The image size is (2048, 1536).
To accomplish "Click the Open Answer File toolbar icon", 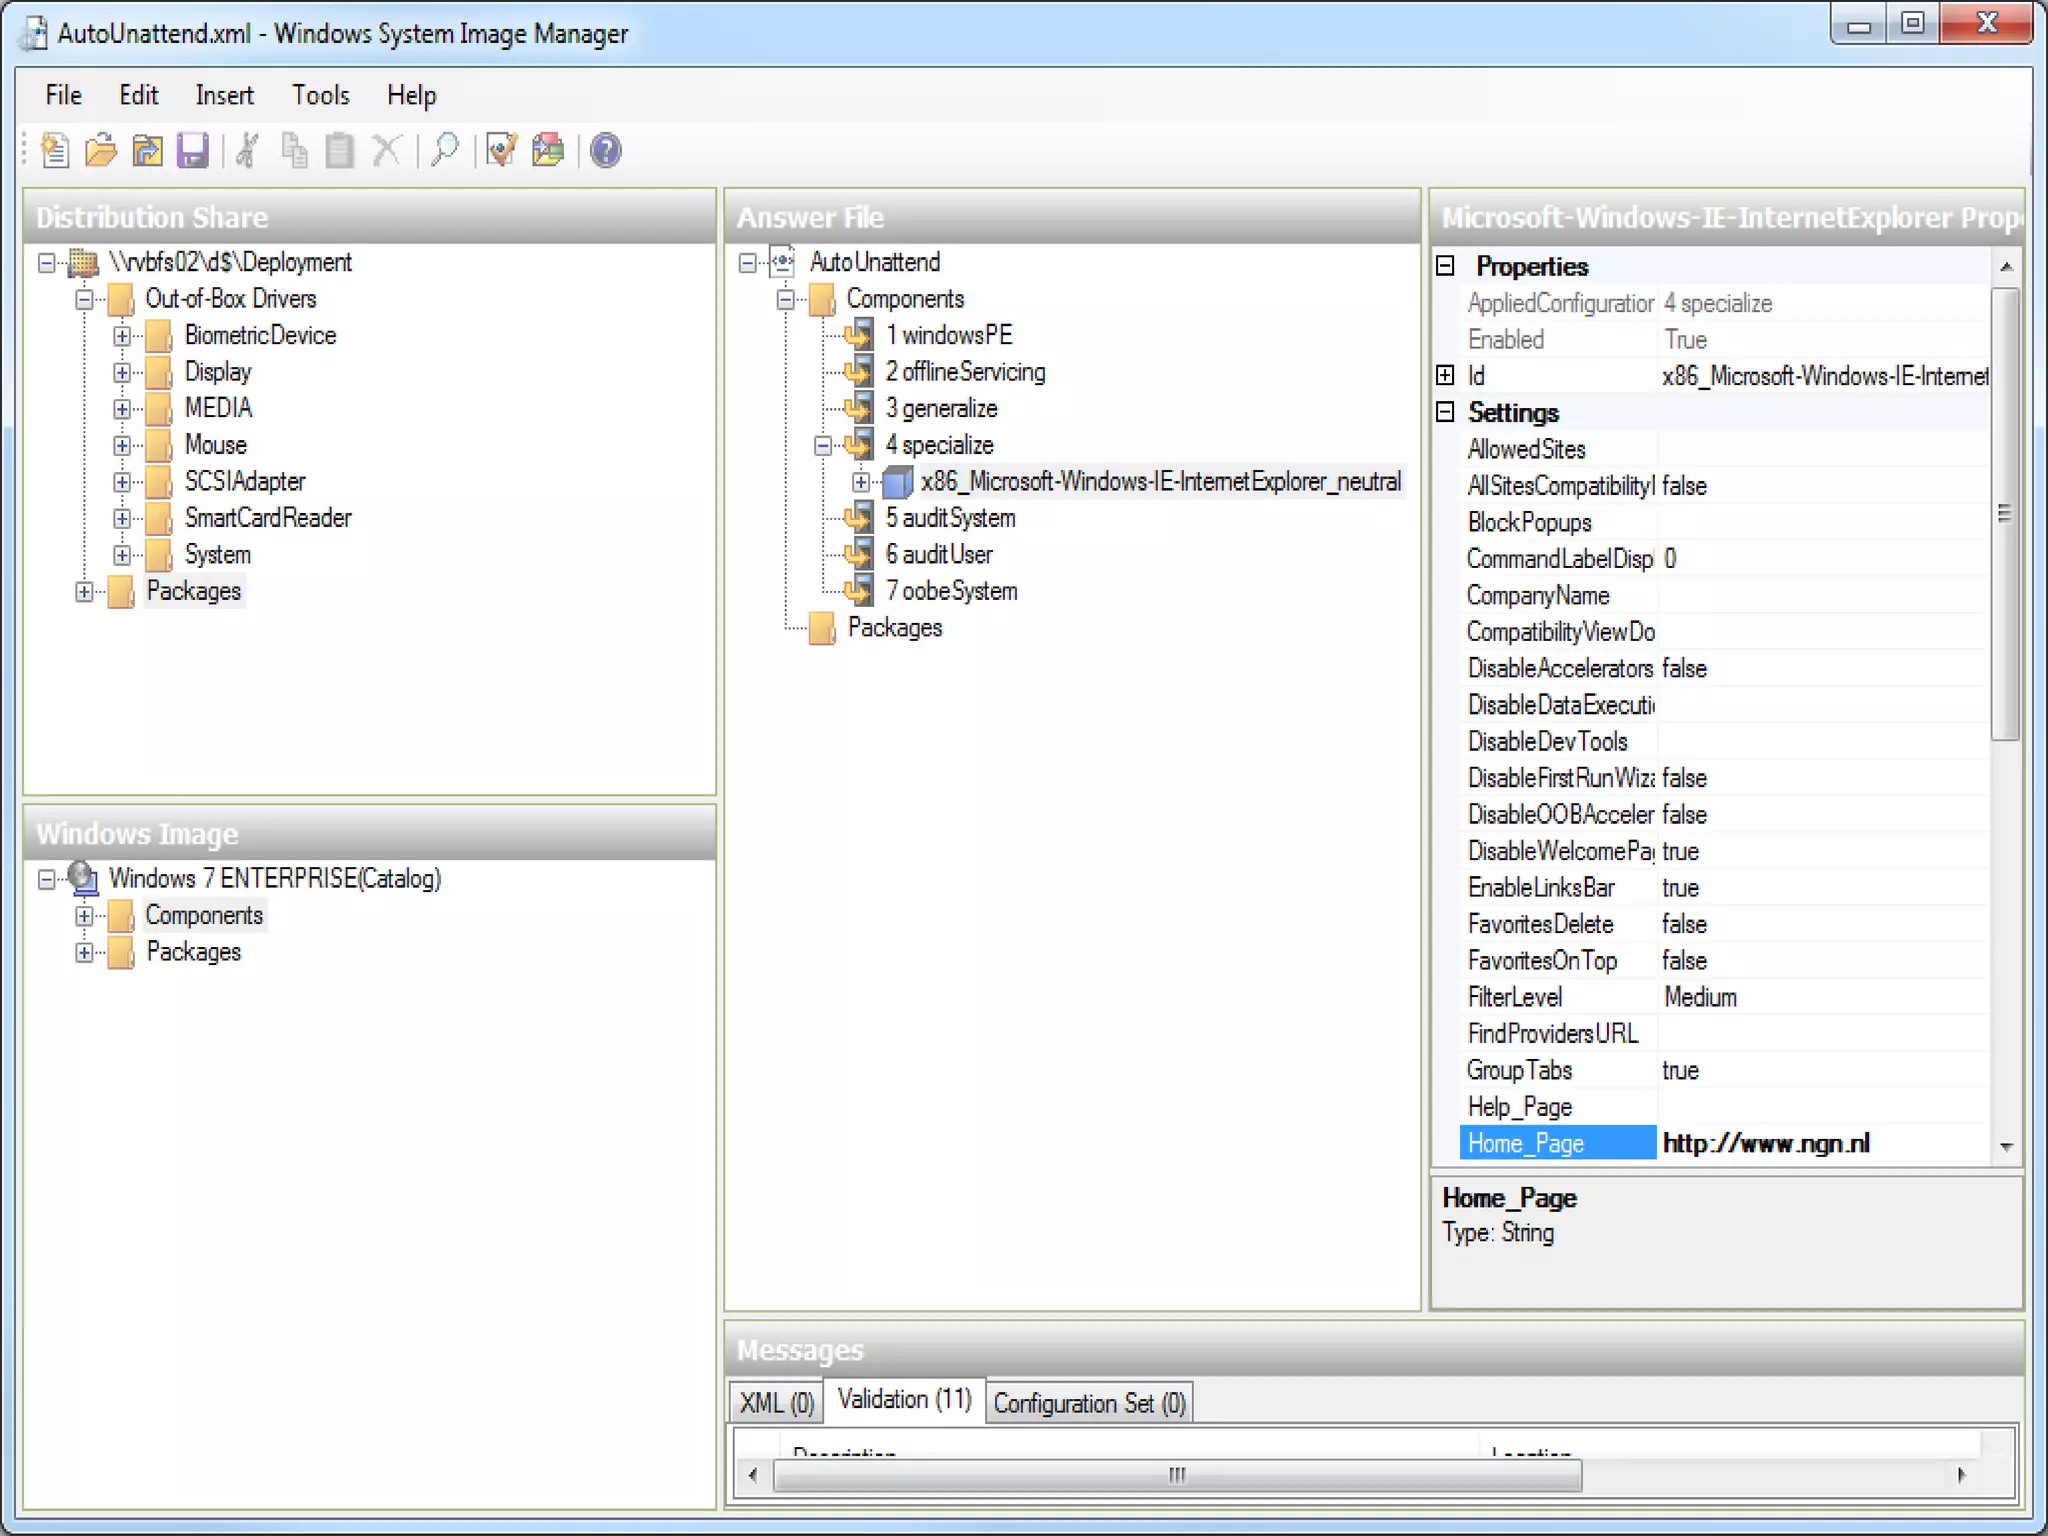I will [x=101, y=151].
